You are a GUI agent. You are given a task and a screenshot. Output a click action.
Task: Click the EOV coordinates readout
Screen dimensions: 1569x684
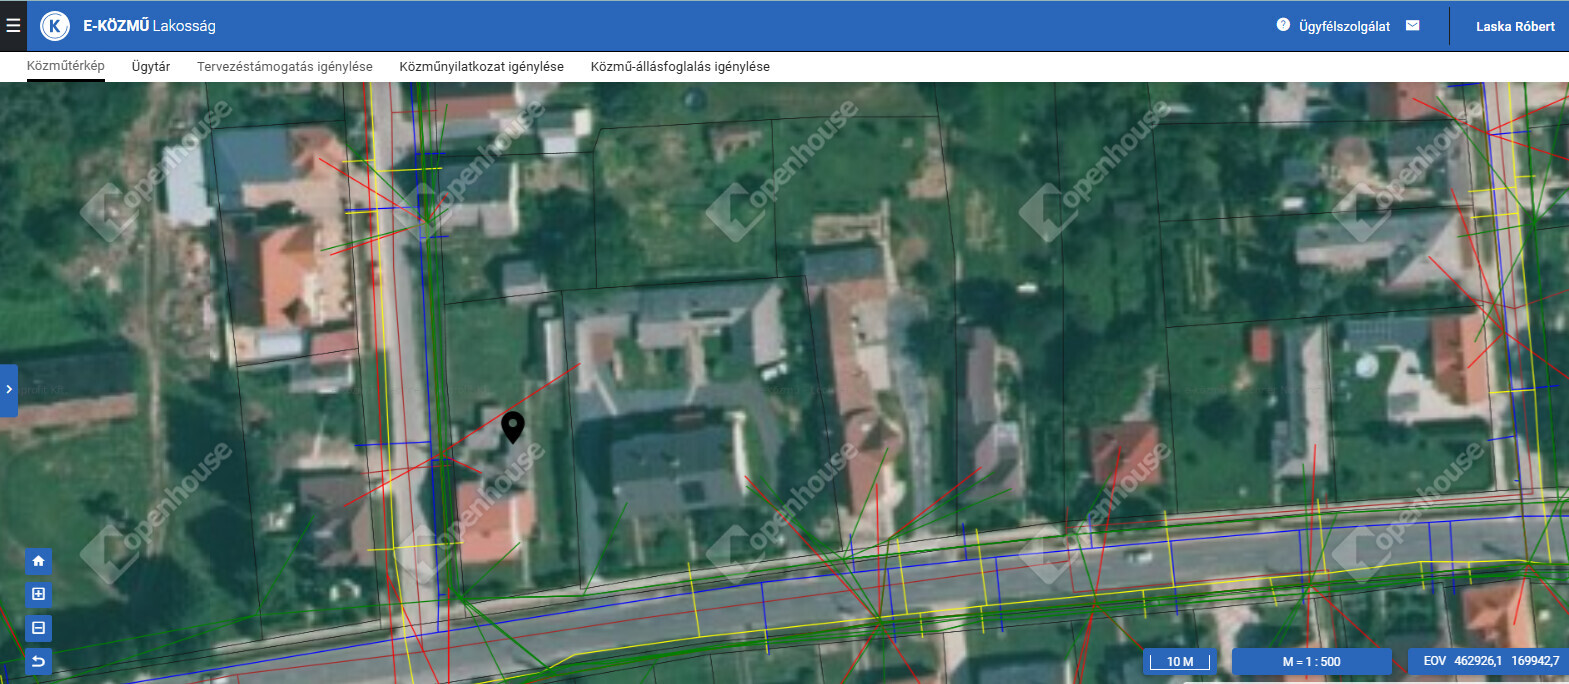point(1490,661)
